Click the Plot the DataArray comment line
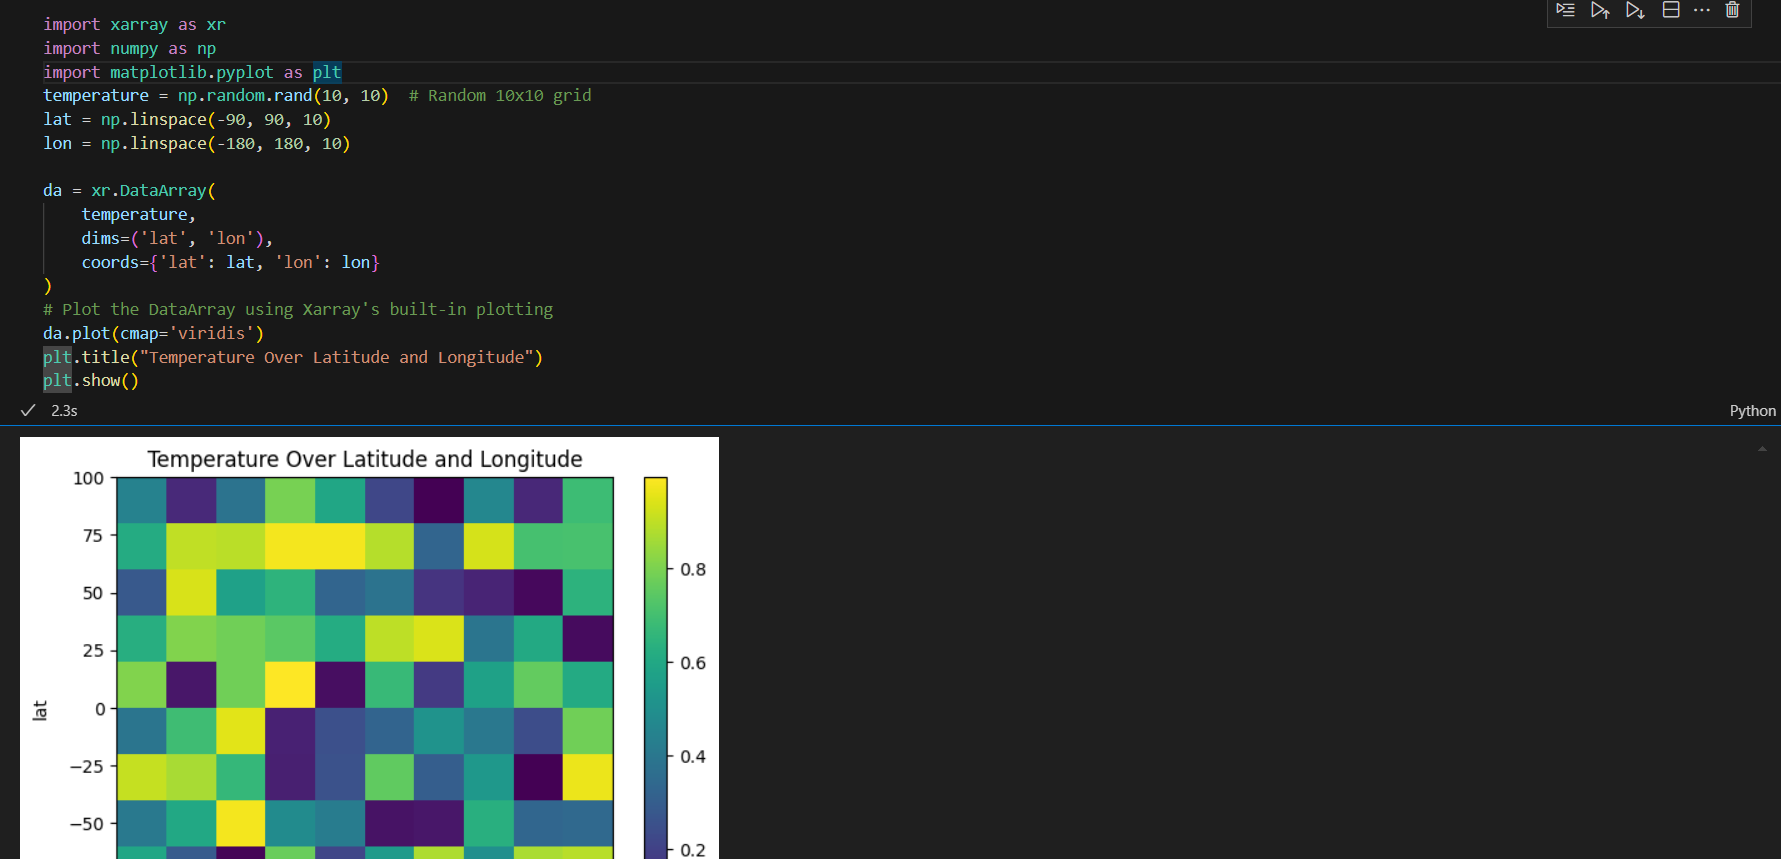 (298, 310)
